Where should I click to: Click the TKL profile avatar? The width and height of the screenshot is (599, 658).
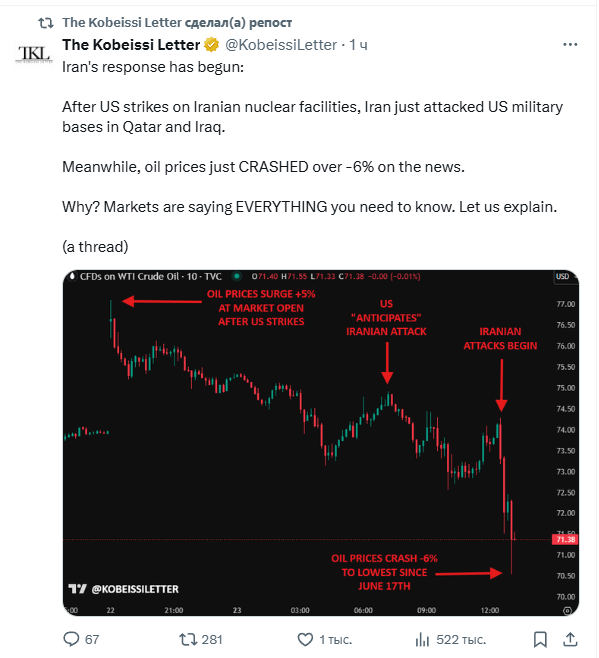pyautogui.click(x=34, y=53)
